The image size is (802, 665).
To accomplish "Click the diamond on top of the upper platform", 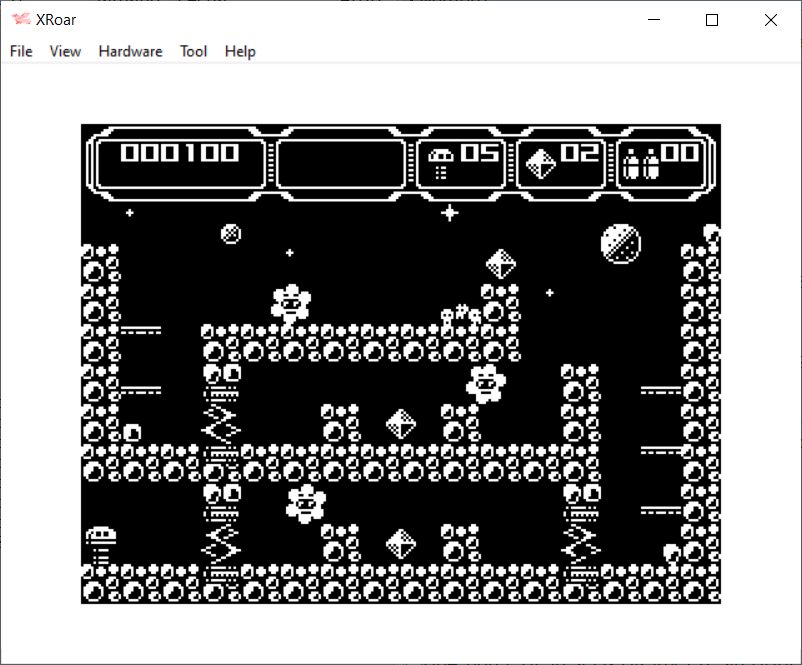I will 500,264.
